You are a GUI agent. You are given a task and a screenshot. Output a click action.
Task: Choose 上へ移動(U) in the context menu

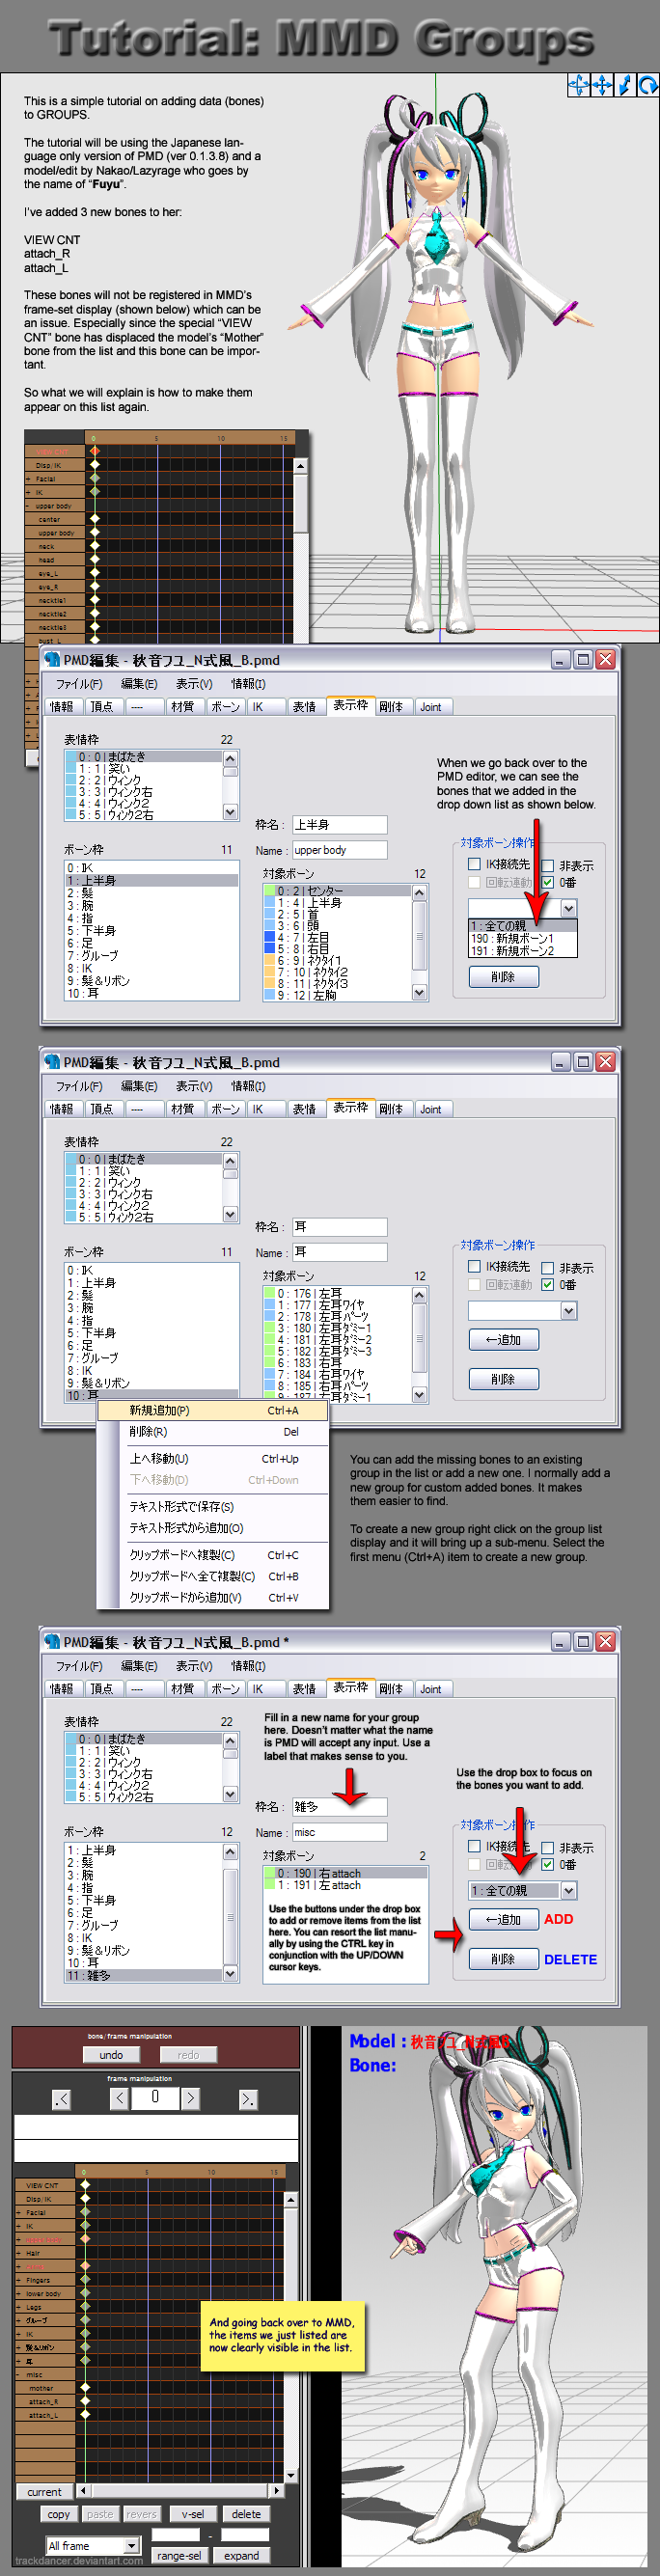pos(213,1459)
